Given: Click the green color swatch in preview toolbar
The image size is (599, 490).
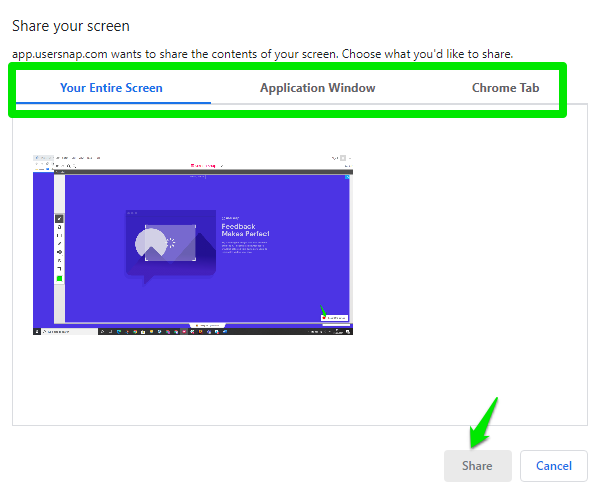Looking at the screenshot, I should 59,278.
